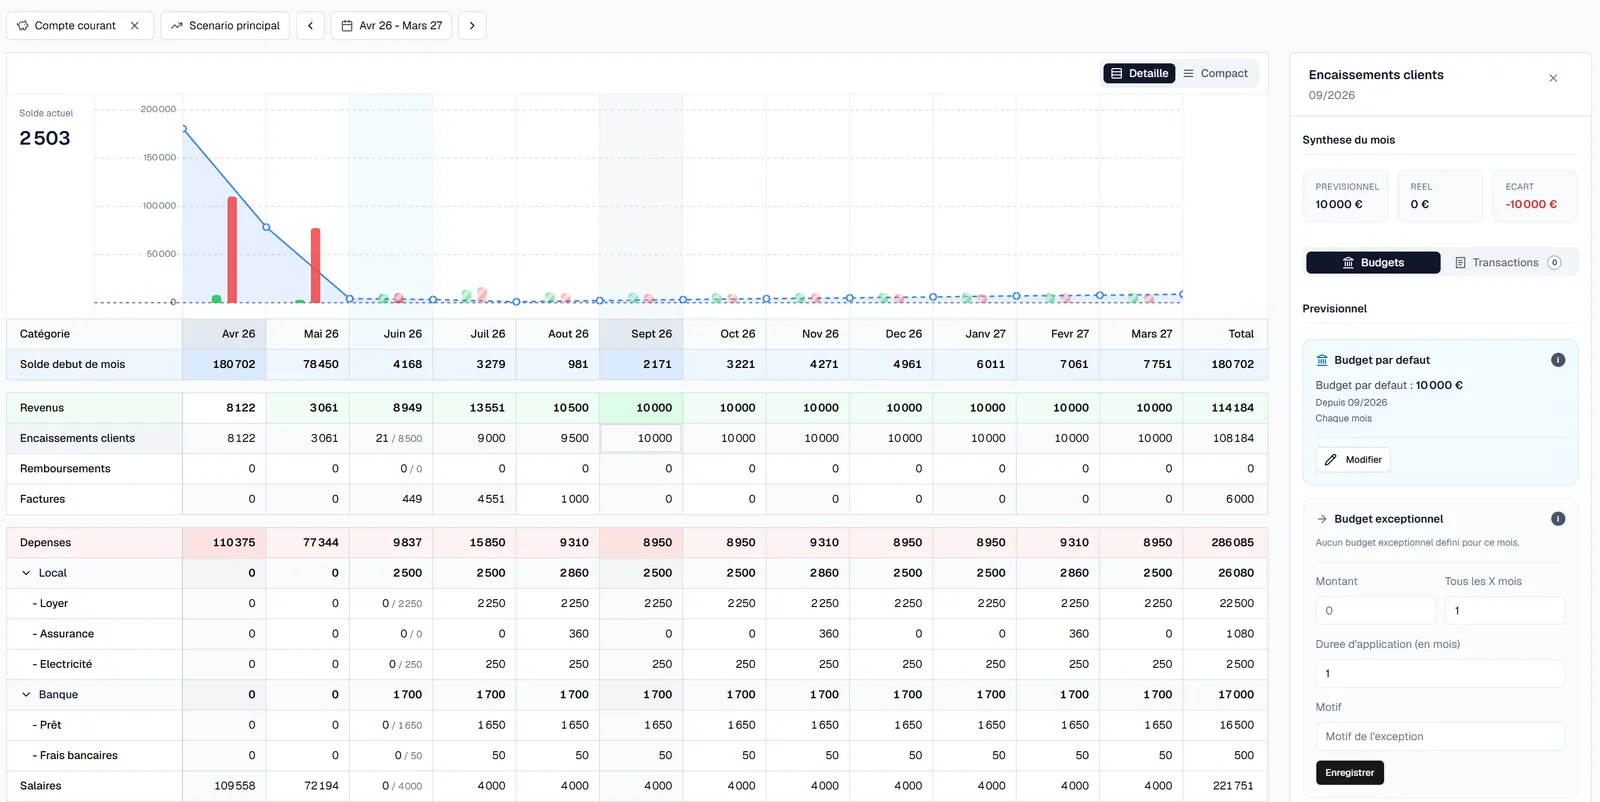1600x802 pixels.
Task: Click the Enregistrer button
Action: point(1349,773)
